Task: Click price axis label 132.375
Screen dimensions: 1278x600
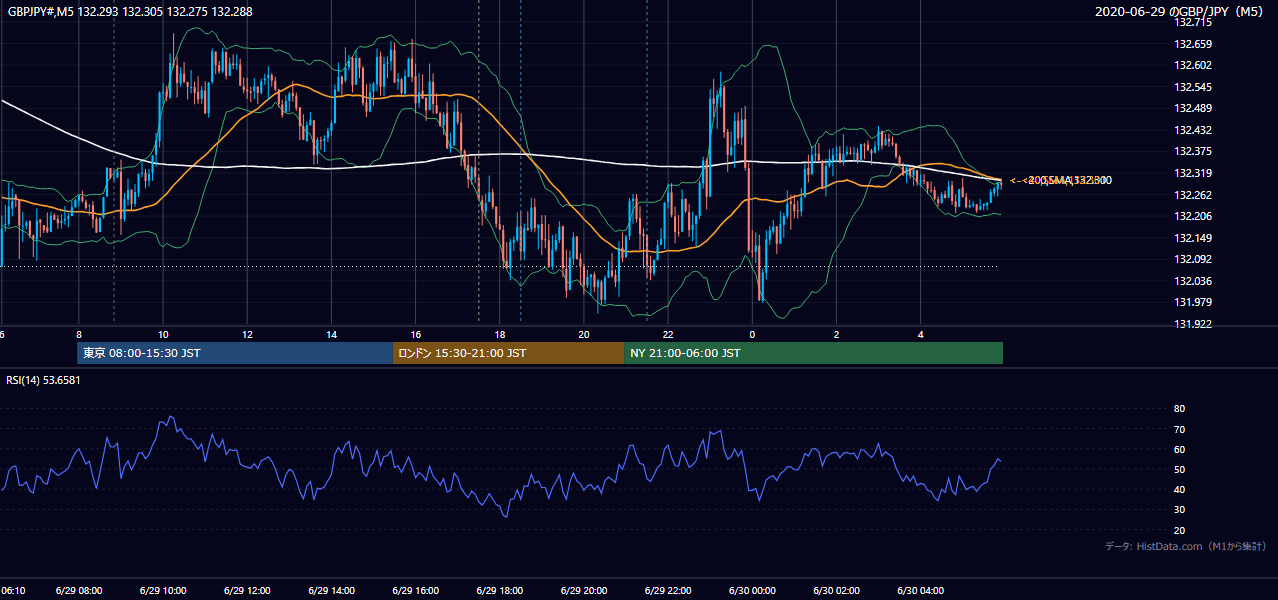Action: click(x=1192, y=152)
